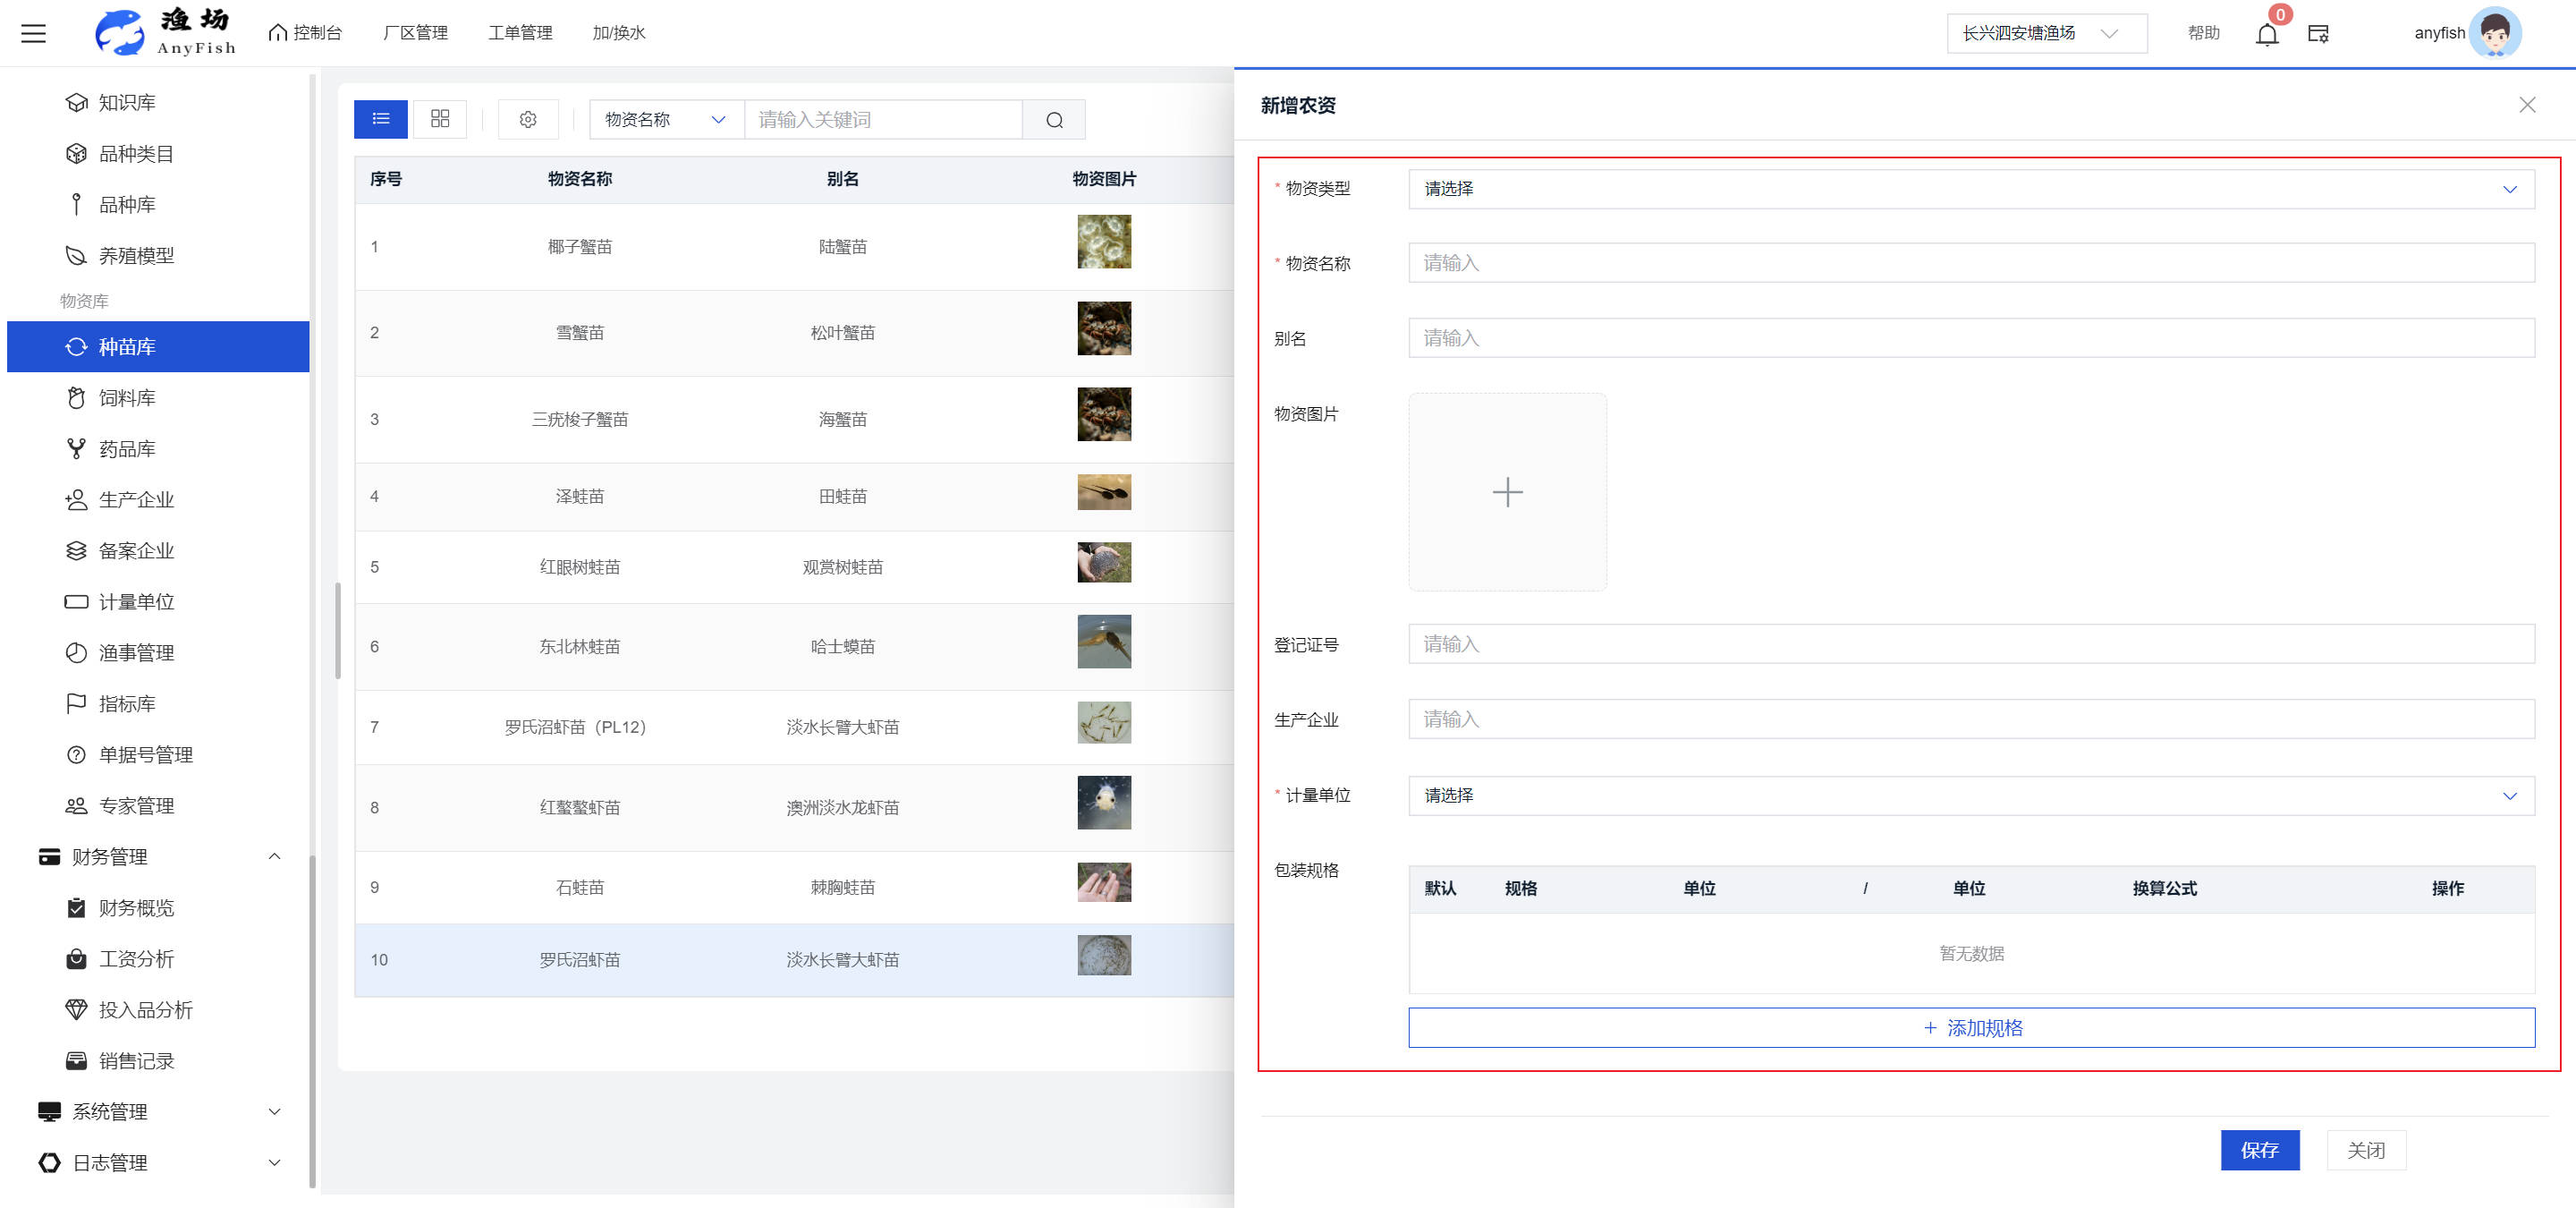
Task: Click the 保存 button
Action: (2259, 1150)
